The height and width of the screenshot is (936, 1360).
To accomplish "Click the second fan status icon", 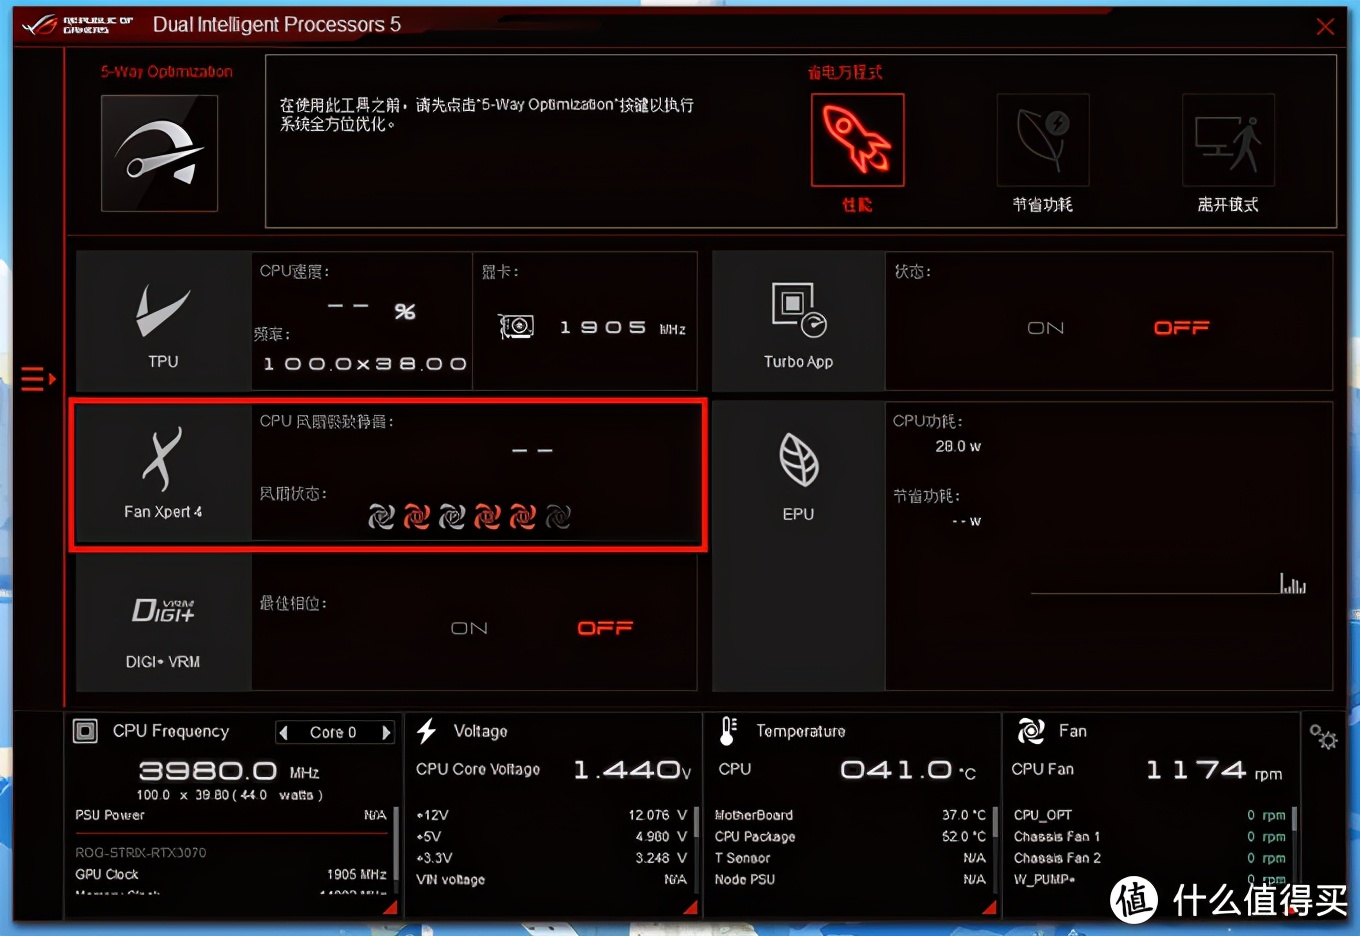I will (416, 516).
